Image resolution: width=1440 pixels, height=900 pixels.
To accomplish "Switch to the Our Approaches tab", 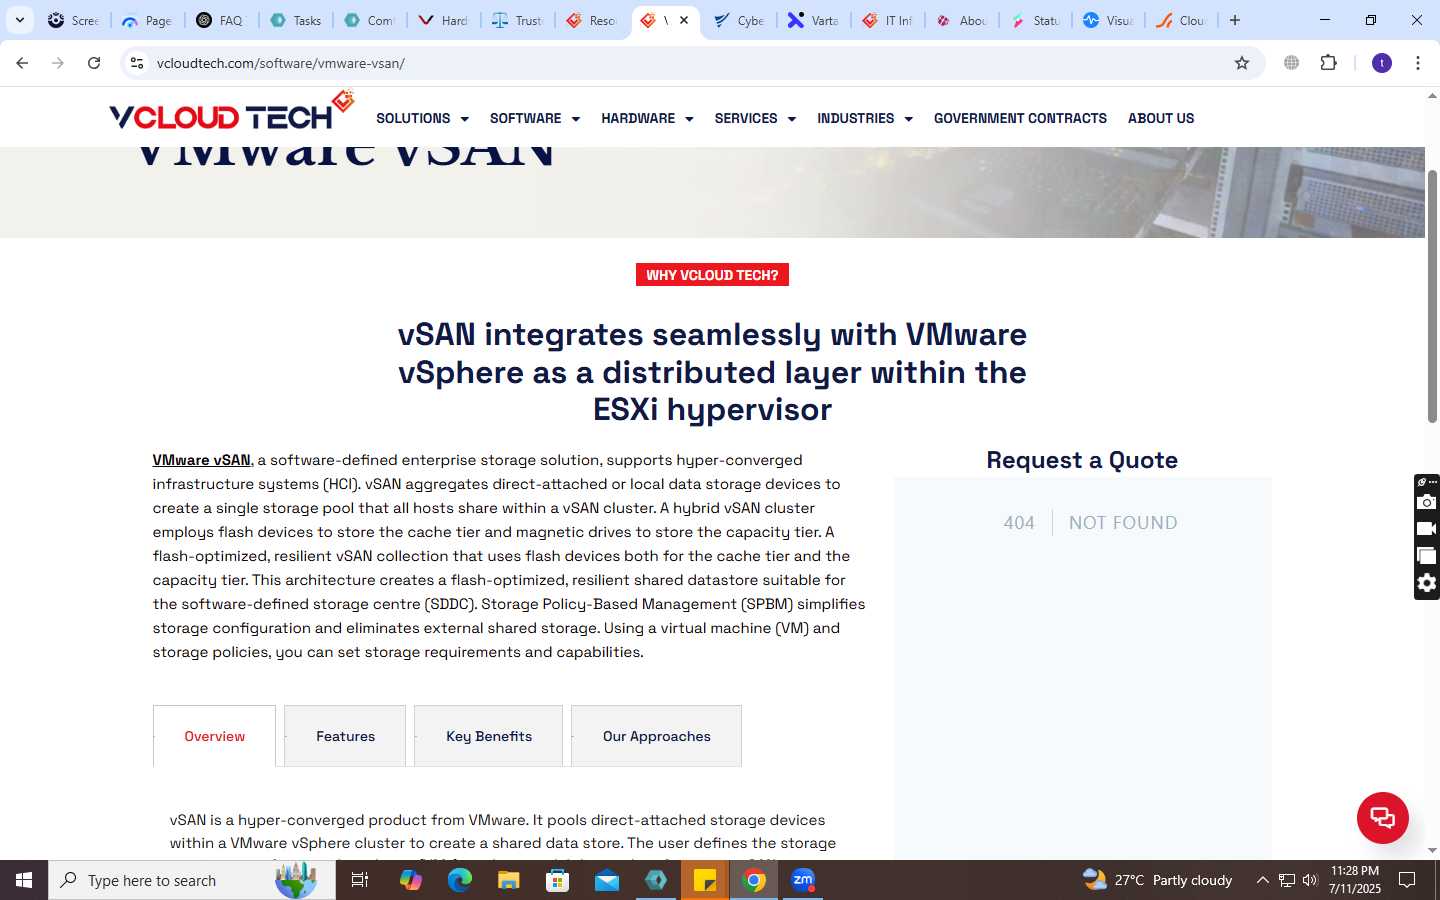I will tap(656, 736).
